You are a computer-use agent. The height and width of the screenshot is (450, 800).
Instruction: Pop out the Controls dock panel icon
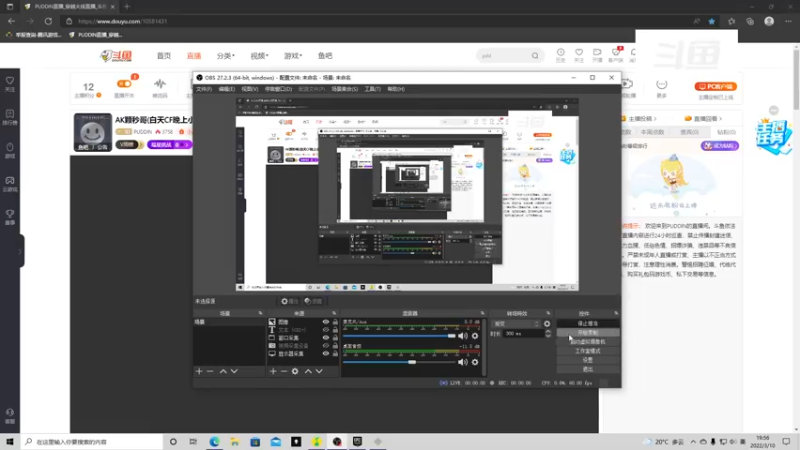[616, 313]
